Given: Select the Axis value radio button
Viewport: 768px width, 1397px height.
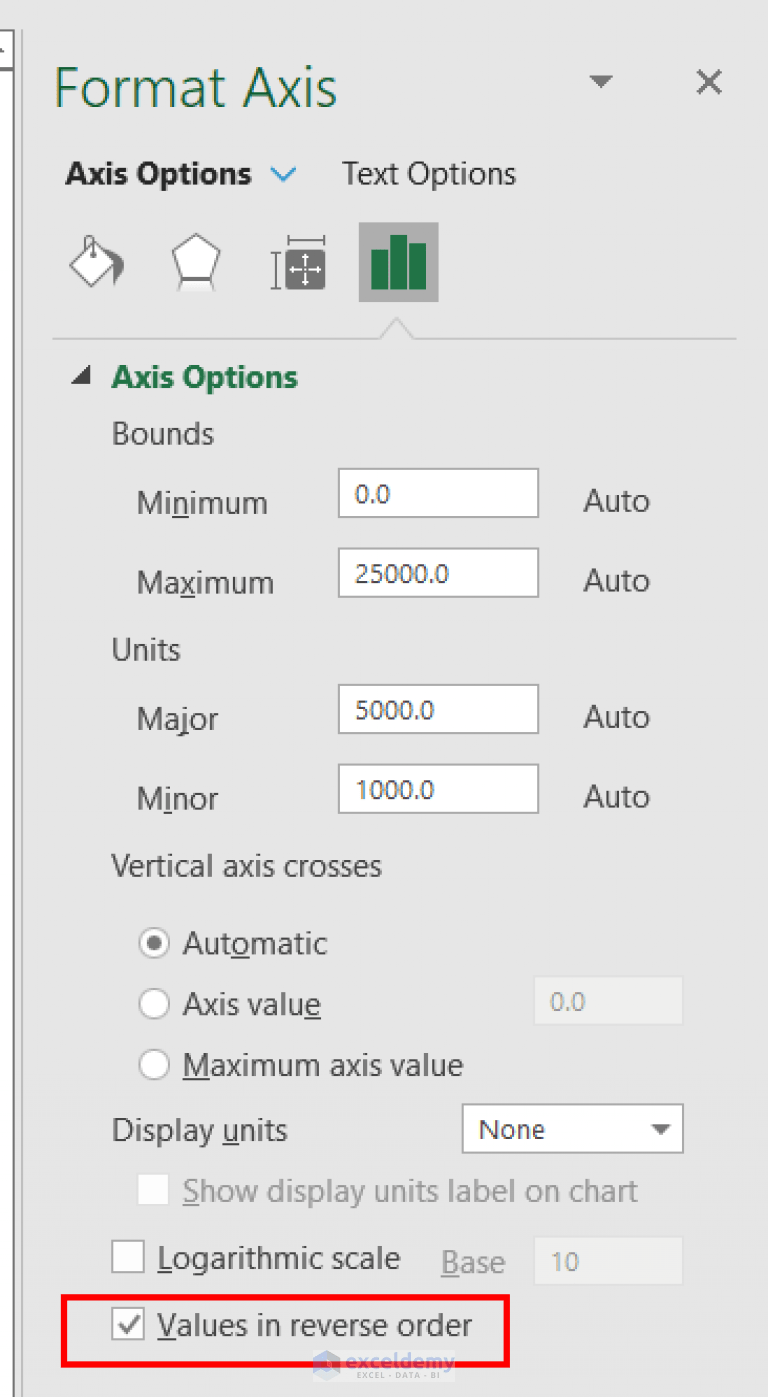Looking at the screenshot, I should tap(154, 1004).
